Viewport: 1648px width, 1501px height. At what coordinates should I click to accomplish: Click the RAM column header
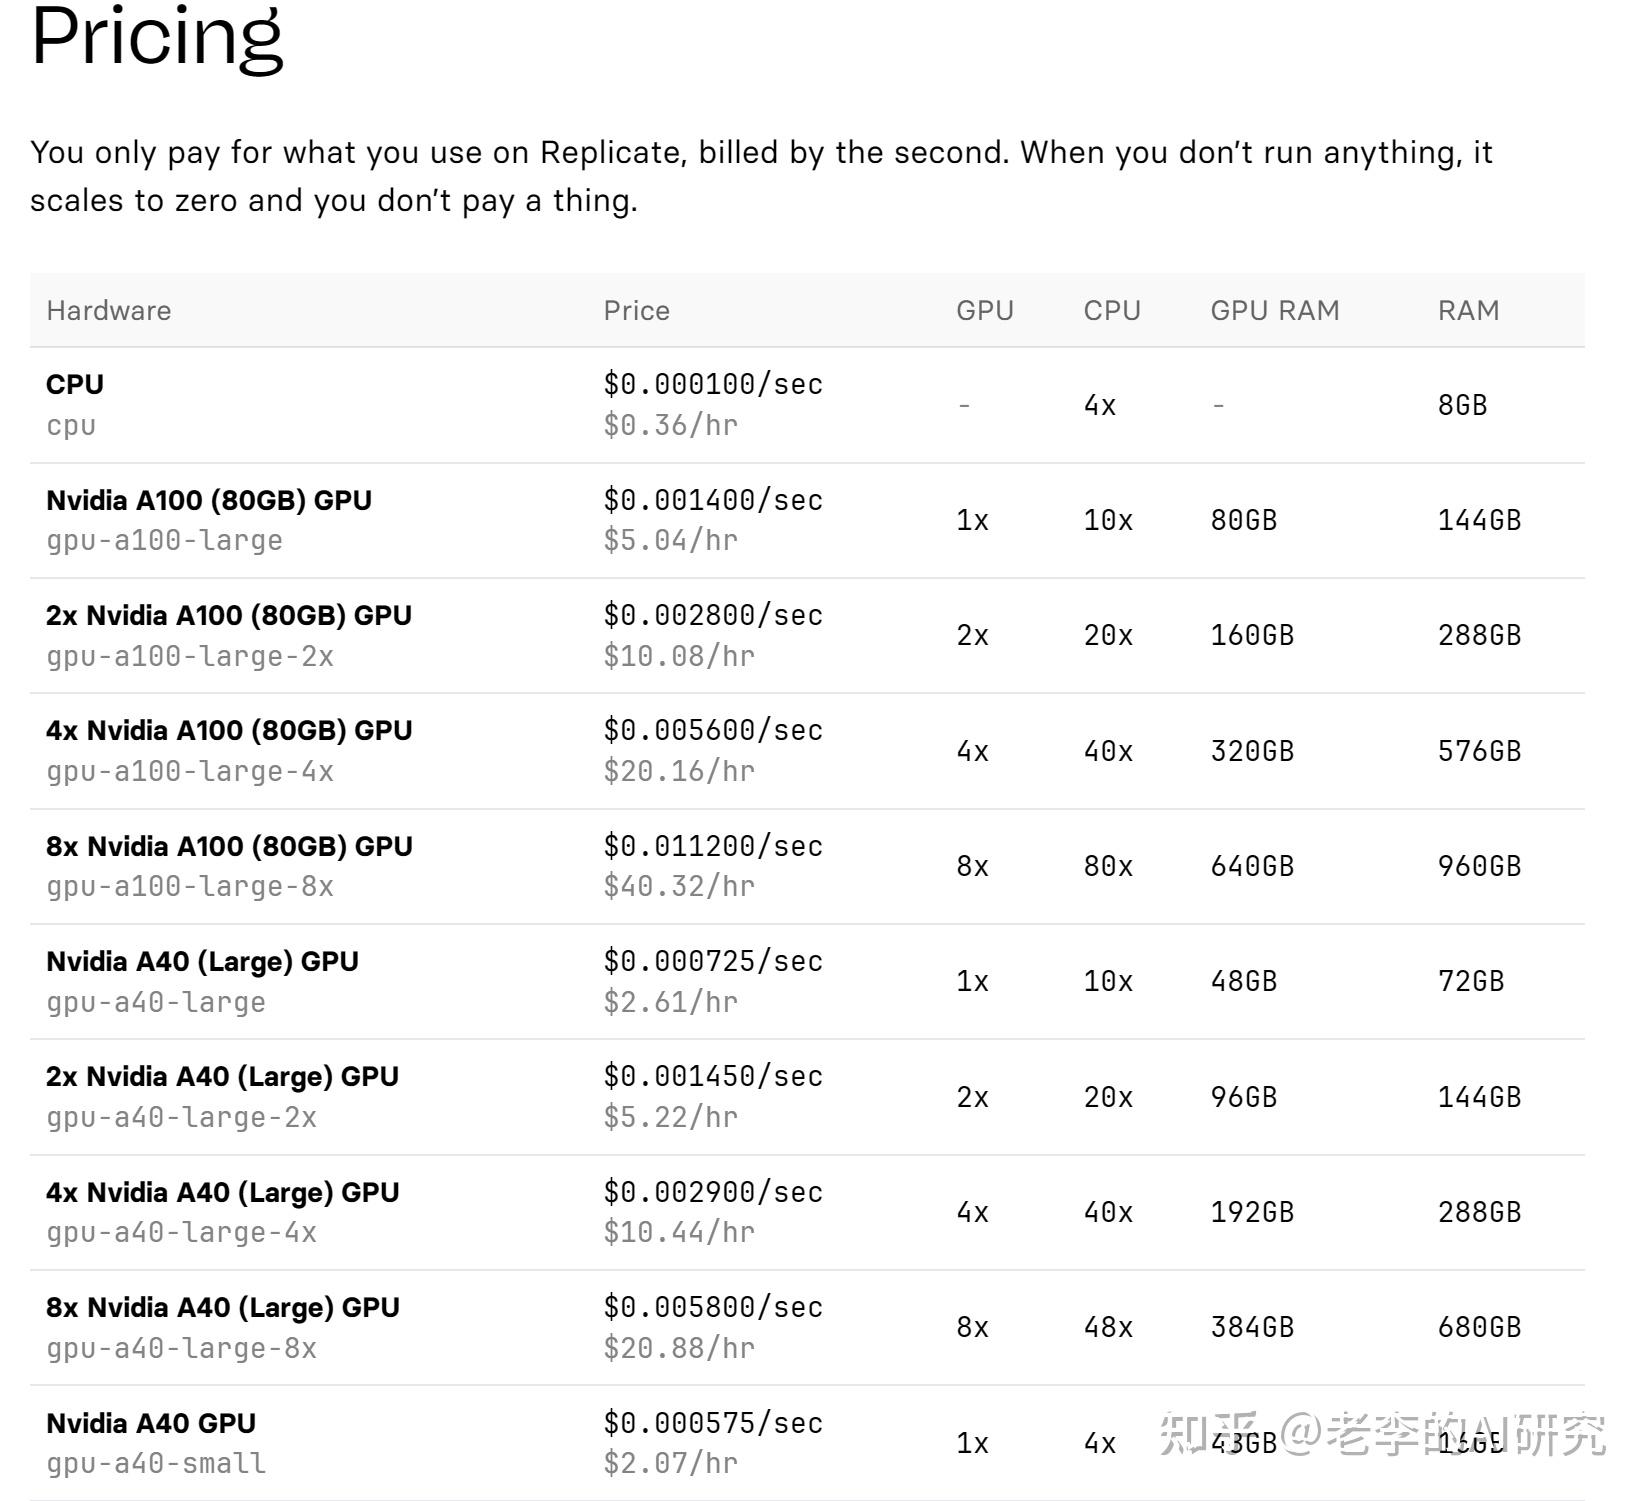click(x=1468, y=311)
